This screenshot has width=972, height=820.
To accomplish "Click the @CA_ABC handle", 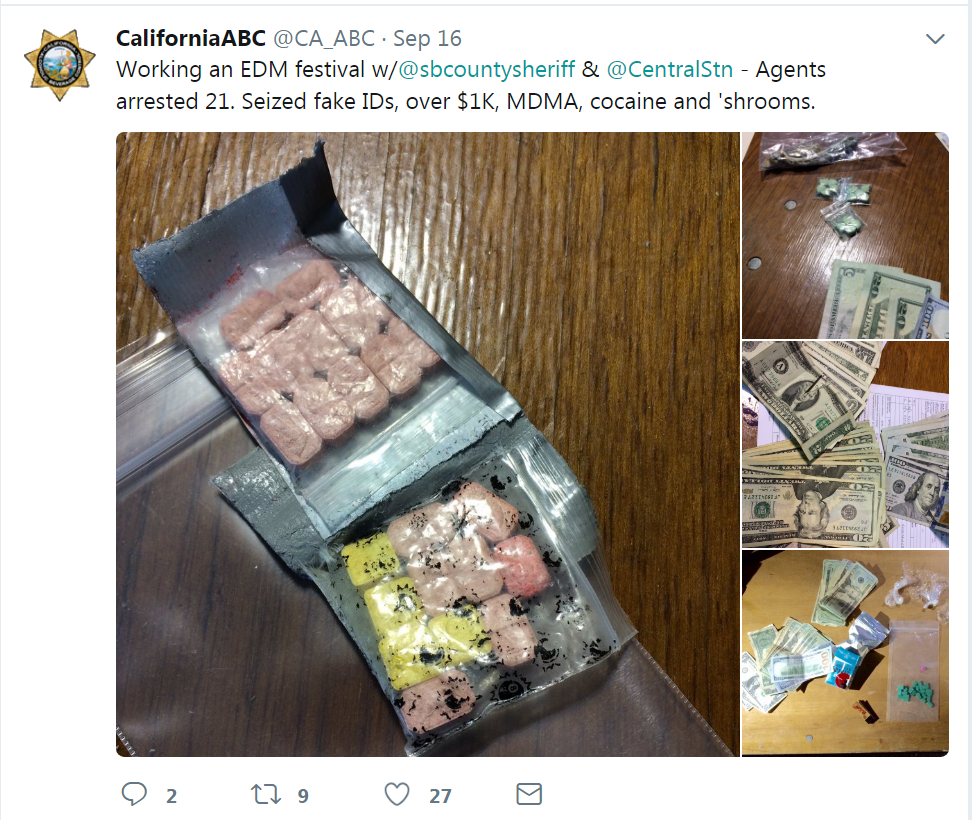I will pos(324,38).
